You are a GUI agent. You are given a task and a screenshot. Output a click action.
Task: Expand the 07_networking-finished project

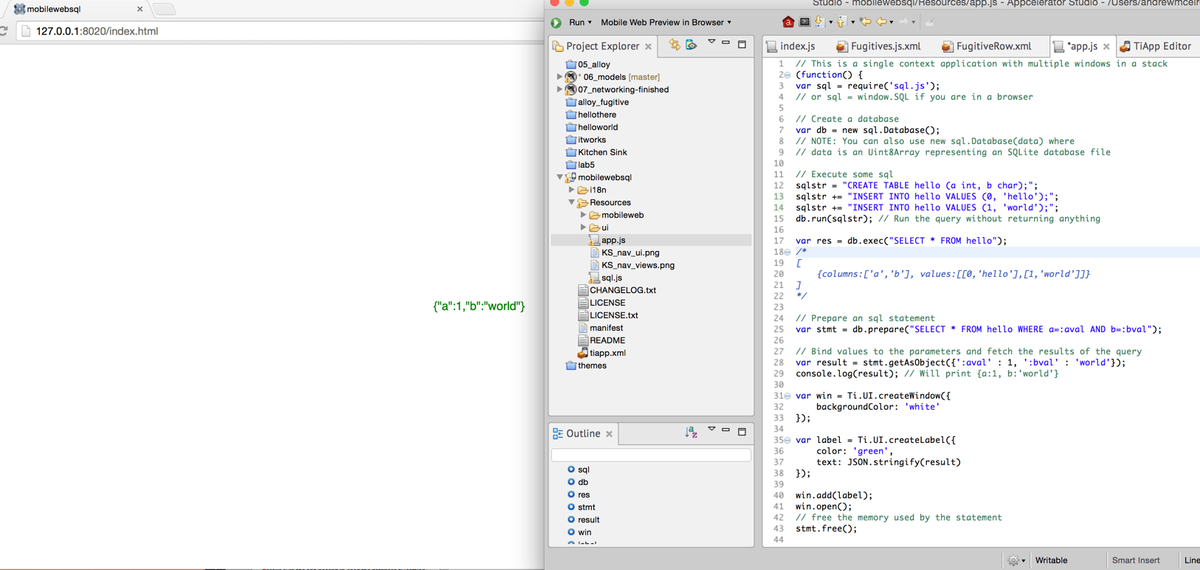click(x=559, y=89)
